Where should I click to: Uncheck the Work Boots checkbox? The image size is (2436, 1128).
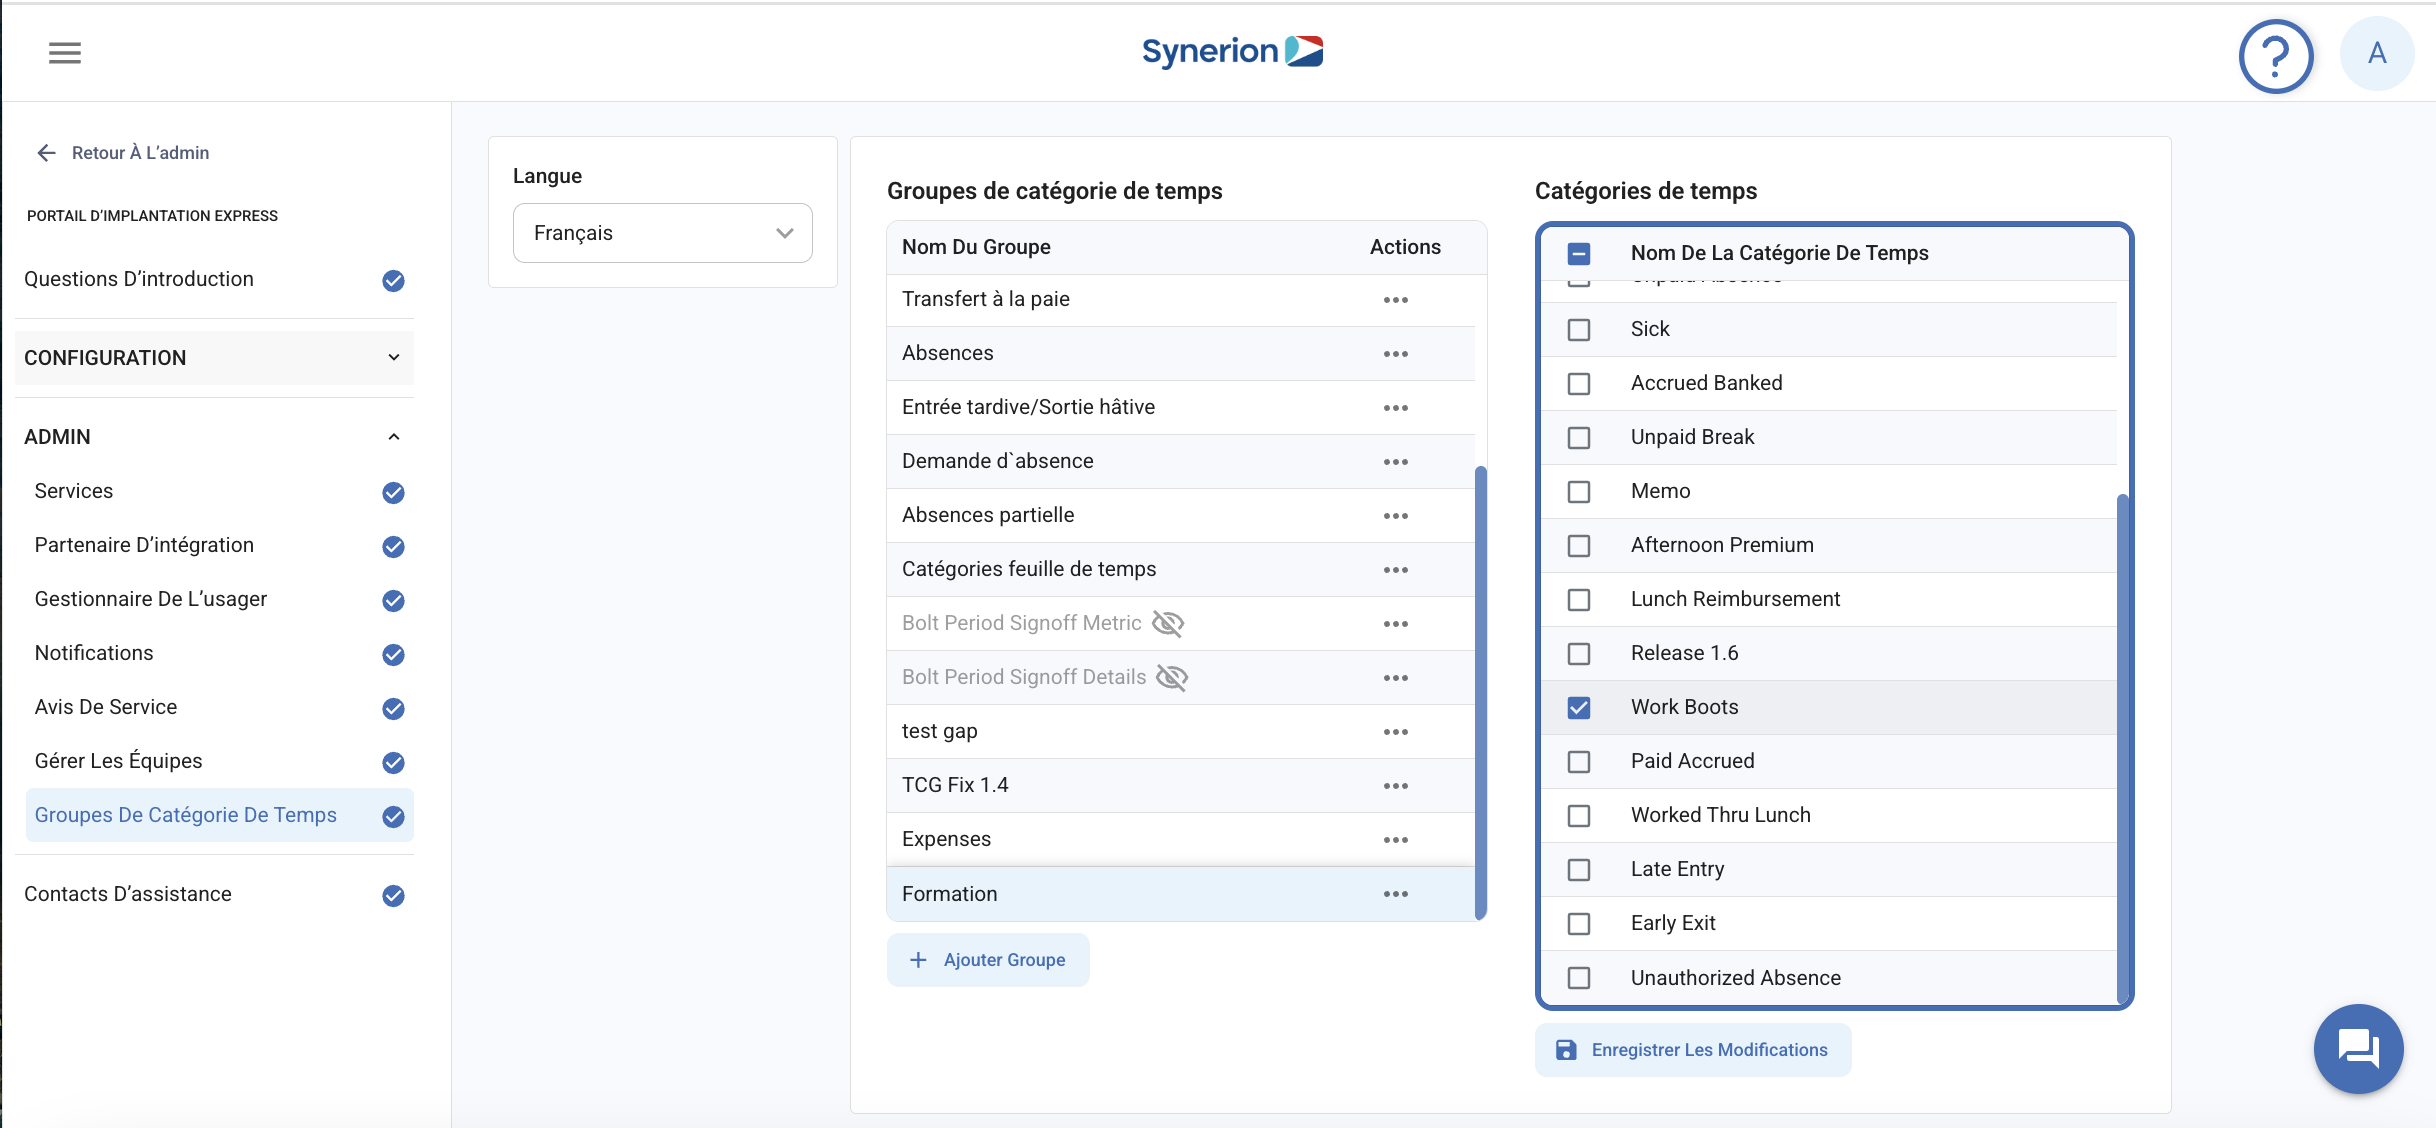pyautogui.click(x=1579, y=708)
